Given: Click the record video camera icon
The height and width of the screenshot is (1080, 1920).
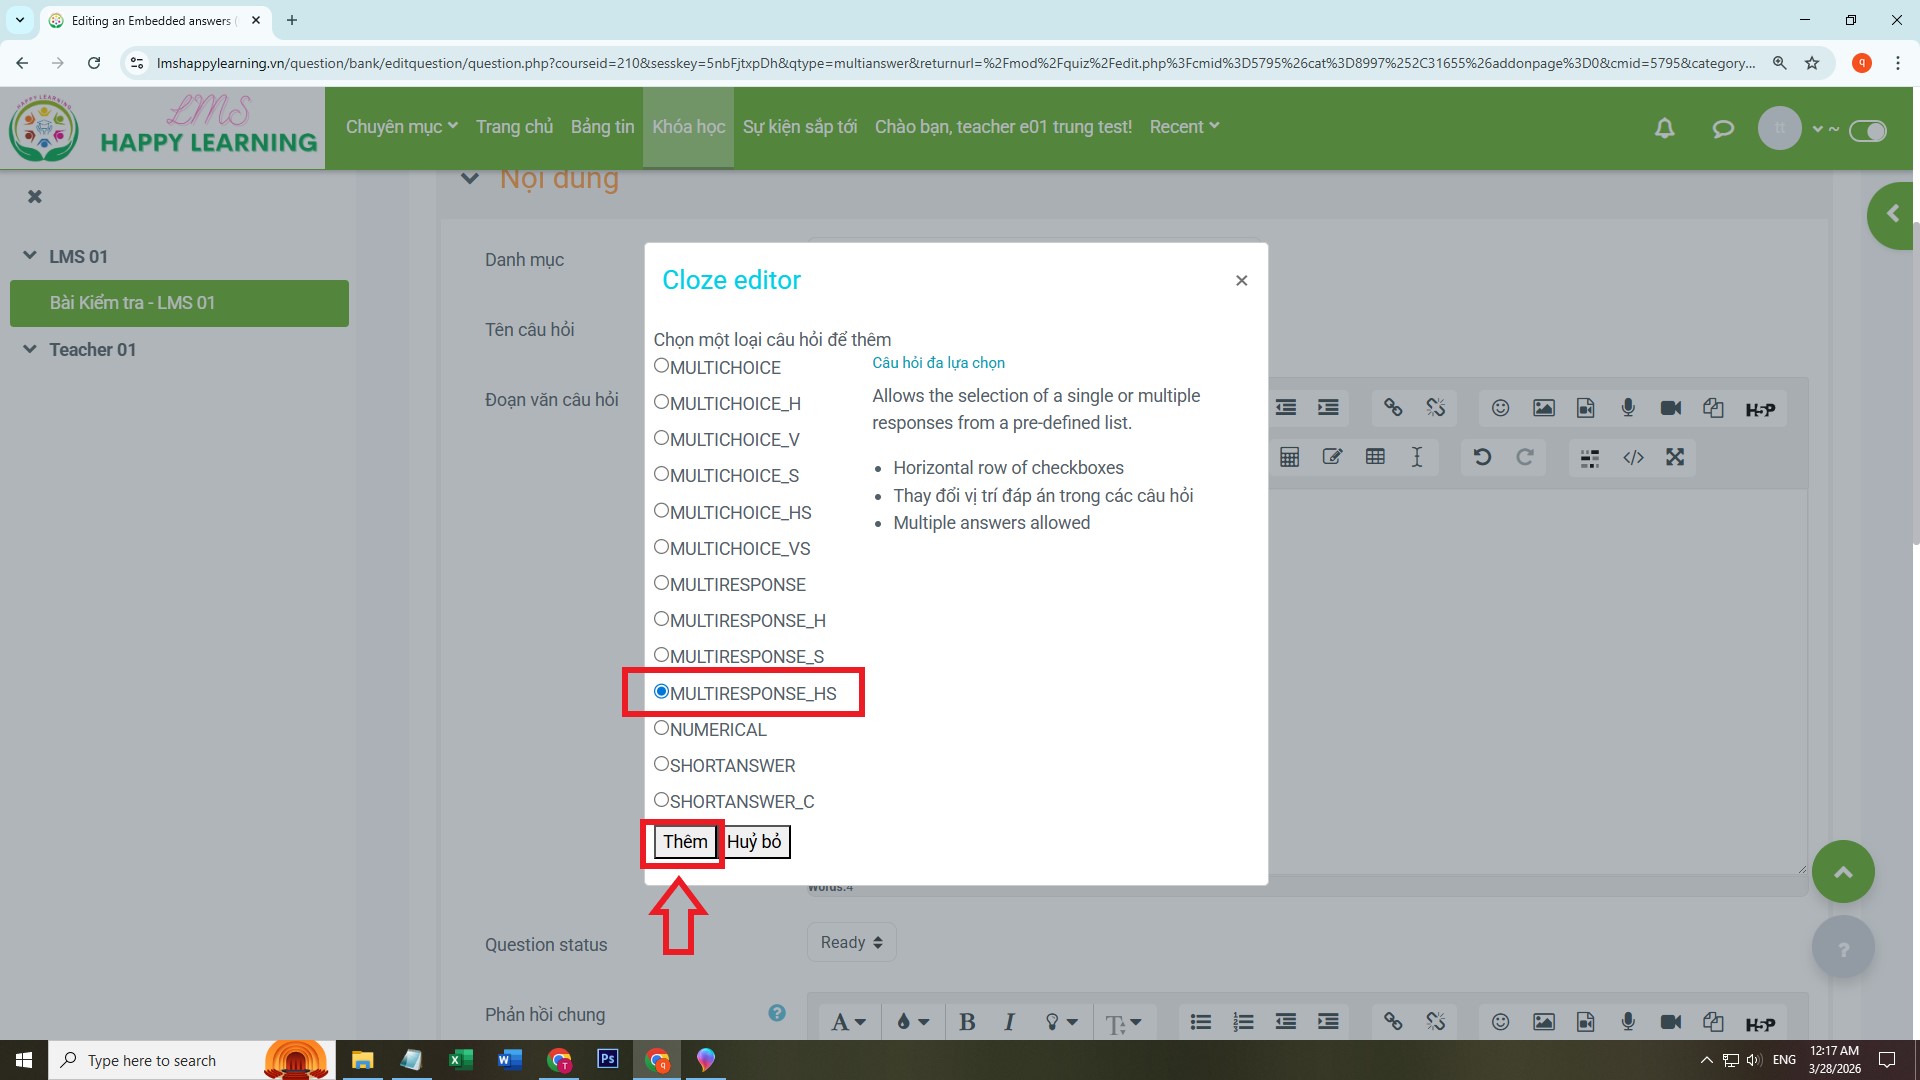Looking at the screenshot, I should [1670, 408].
